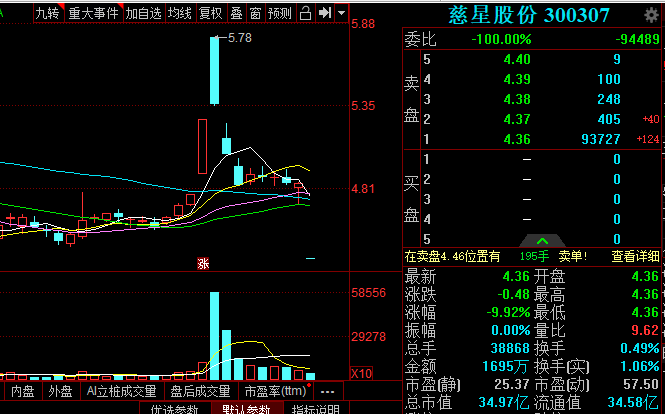This screenshot has width=665, height=414.
Task: Select the 外盘 indicator tab
Action: coord(62,391)
